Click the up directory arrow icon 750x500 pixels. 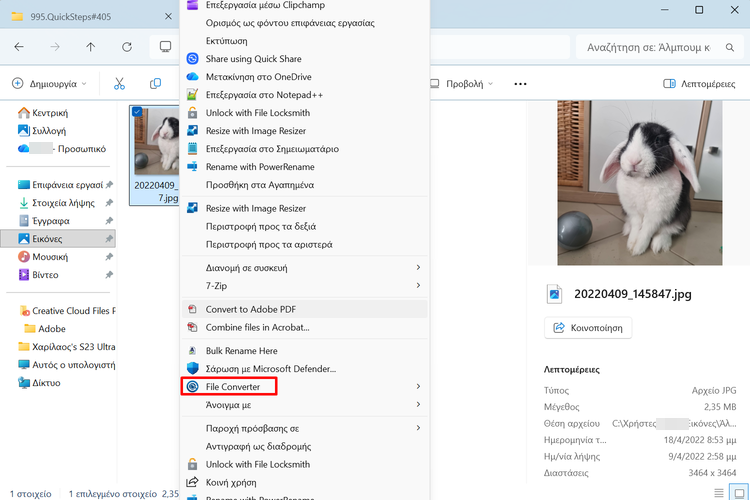(x=91, y=47)
